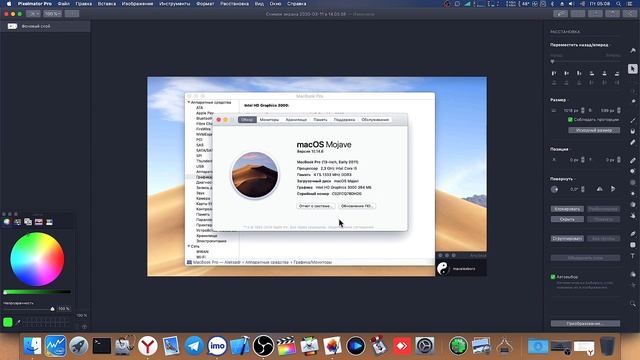Click the opacity slider handle
Viewport: 640px width, 360px height.
(x=52, y=309)
